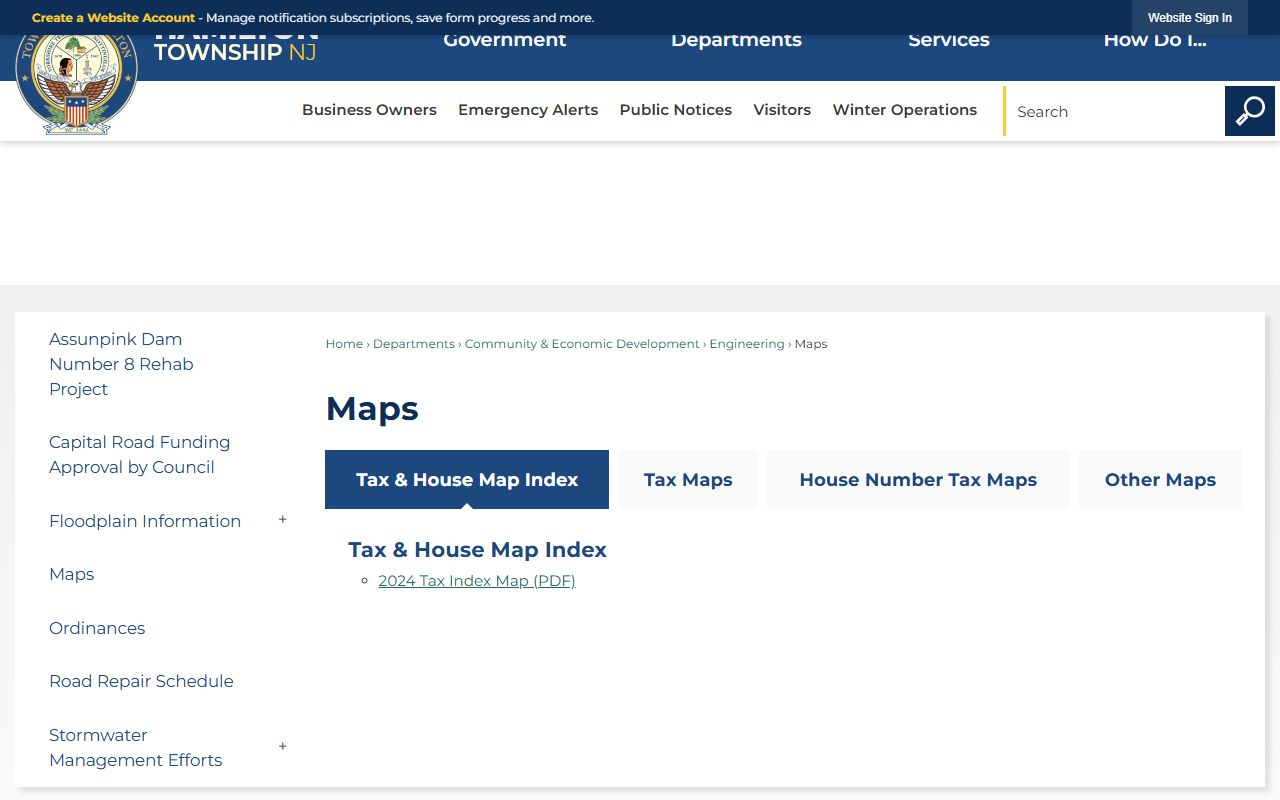Viewport: 1280px width, 800px height.
Task: Switch to the Tax Maps tab
Action: 688,480
